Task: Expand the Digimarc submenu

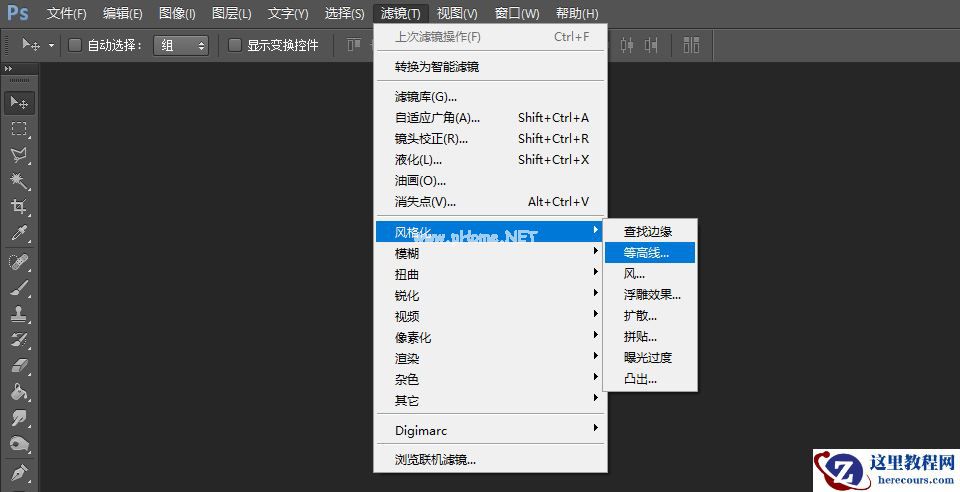Action: pos(490,430)
